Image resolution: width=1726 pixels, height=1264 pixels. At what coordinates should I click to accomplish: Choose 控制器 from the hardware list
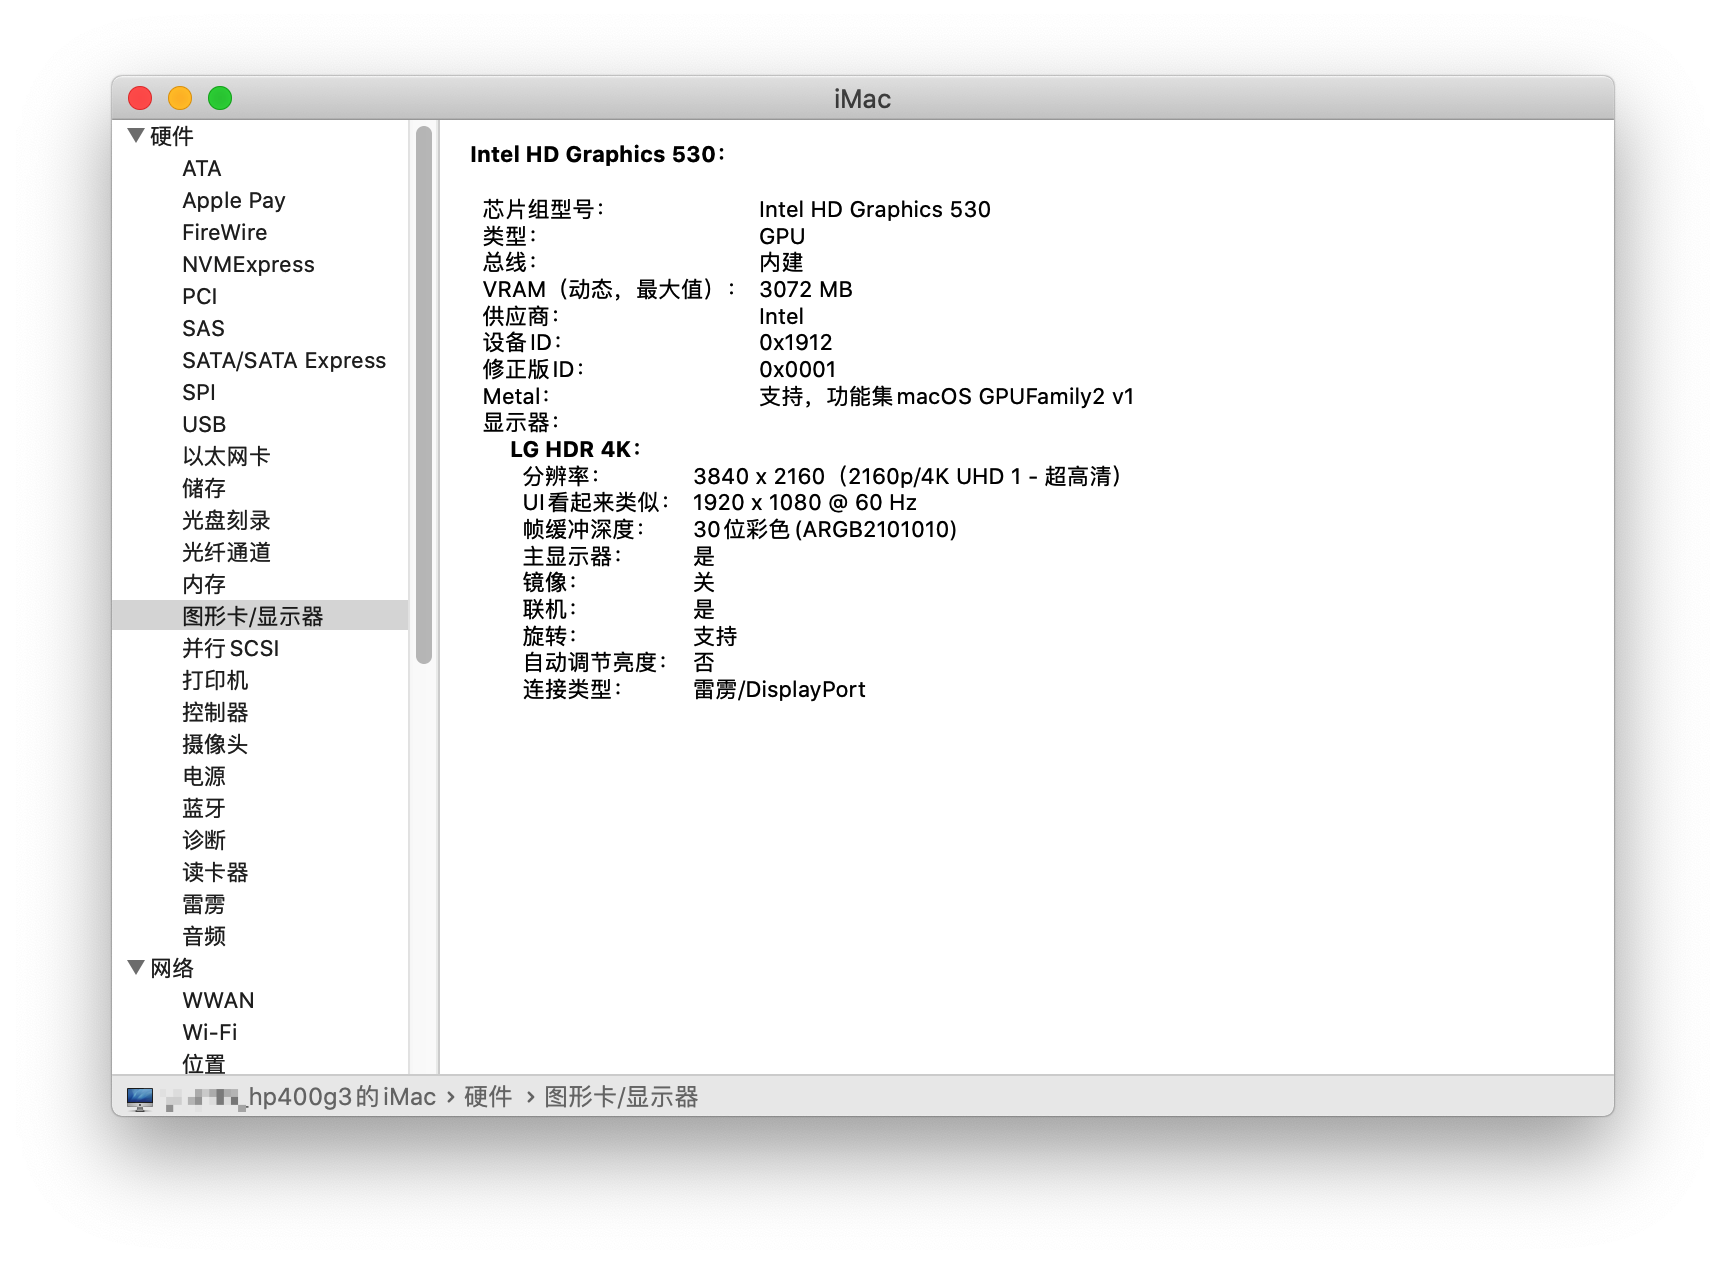(x=215, y=712)
